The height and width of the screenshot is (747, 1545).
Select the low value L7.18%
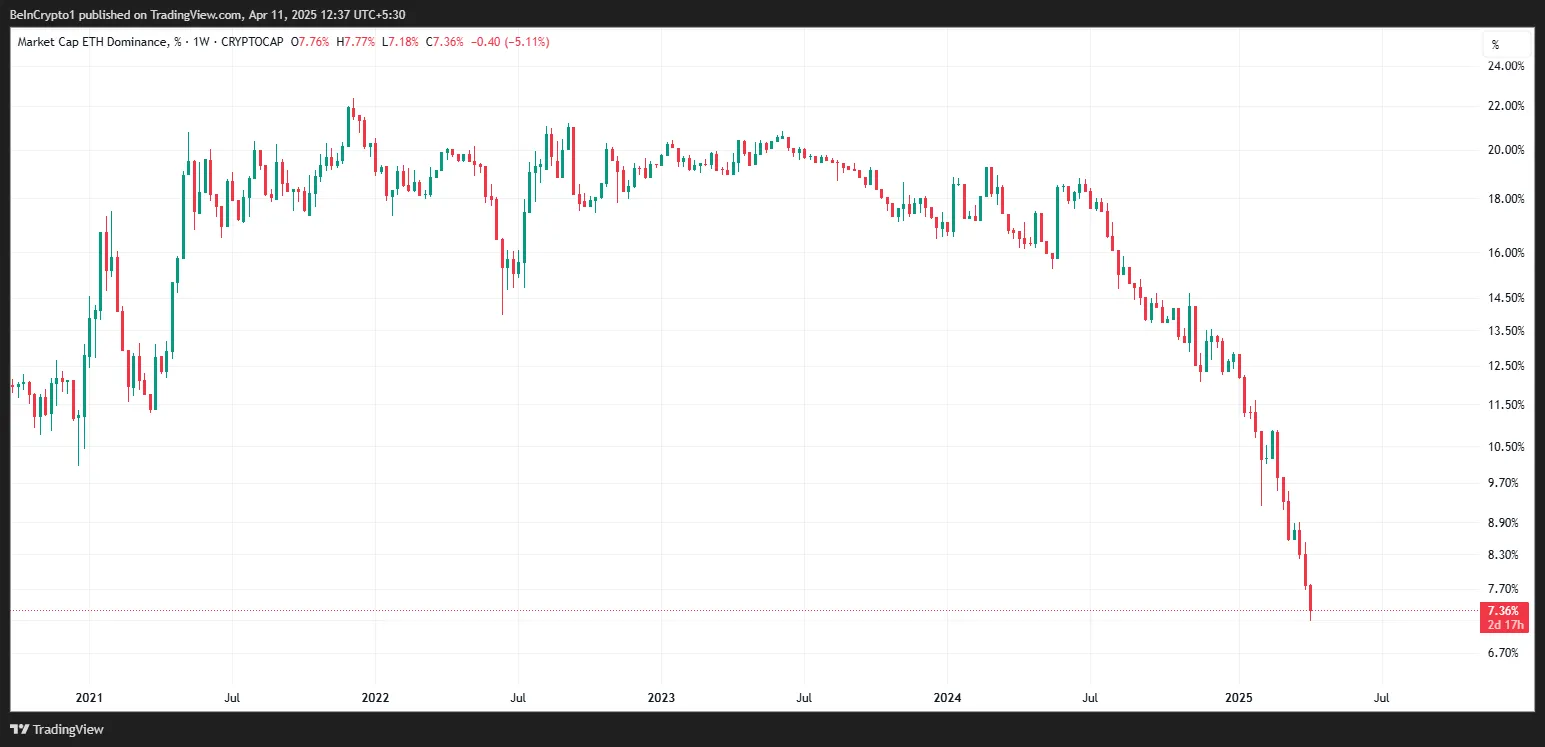point(402,42)
